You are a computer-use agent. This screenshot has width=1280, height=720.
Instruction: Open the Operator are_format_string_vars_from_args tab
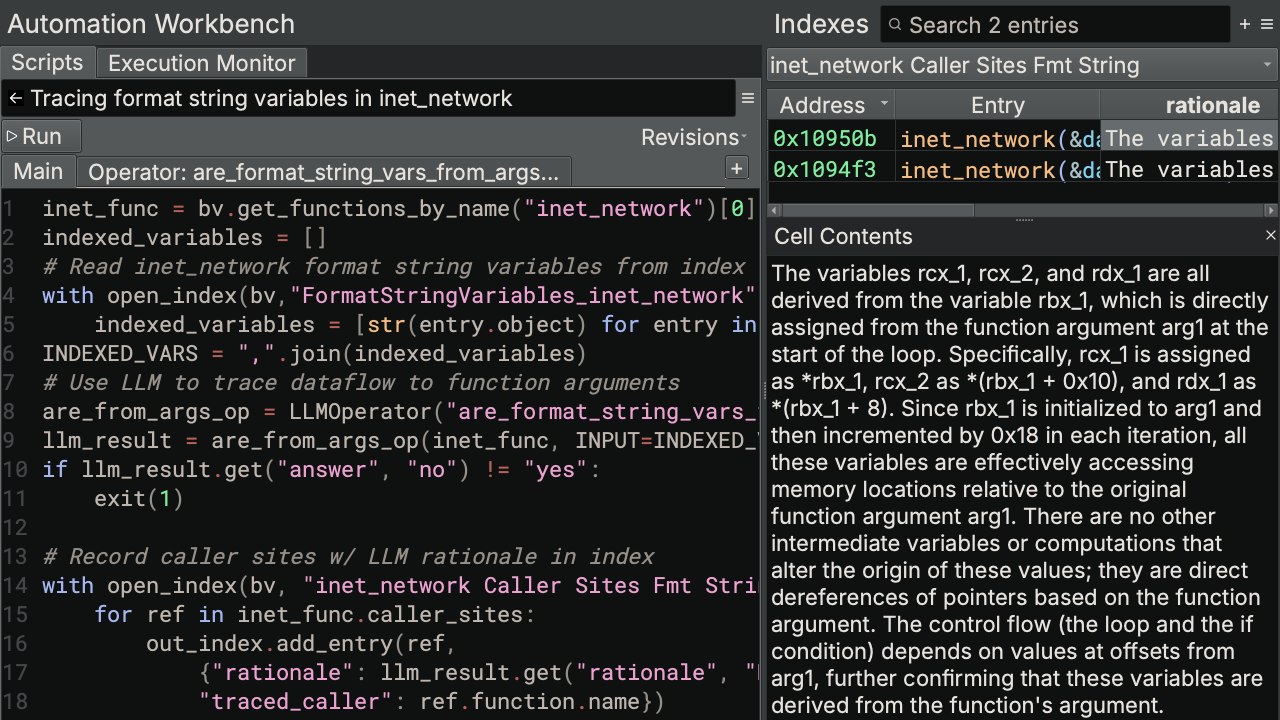323,172
